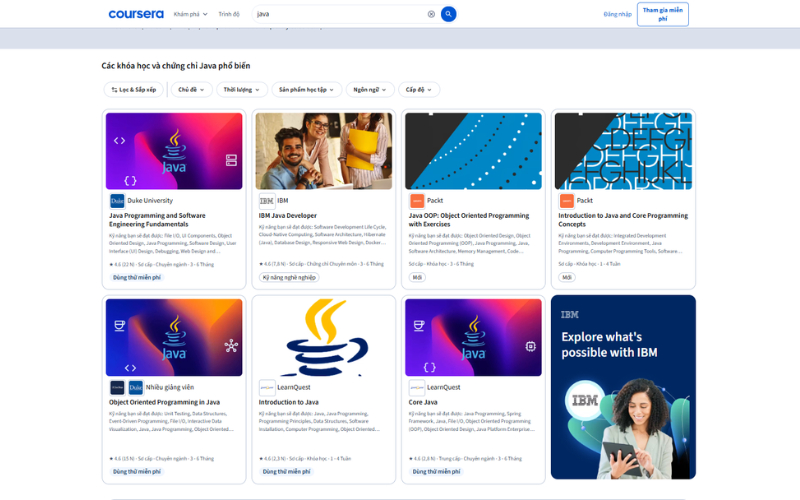Open Java Programming and Software Engineering Fundamentals title

tap(157, 220)
